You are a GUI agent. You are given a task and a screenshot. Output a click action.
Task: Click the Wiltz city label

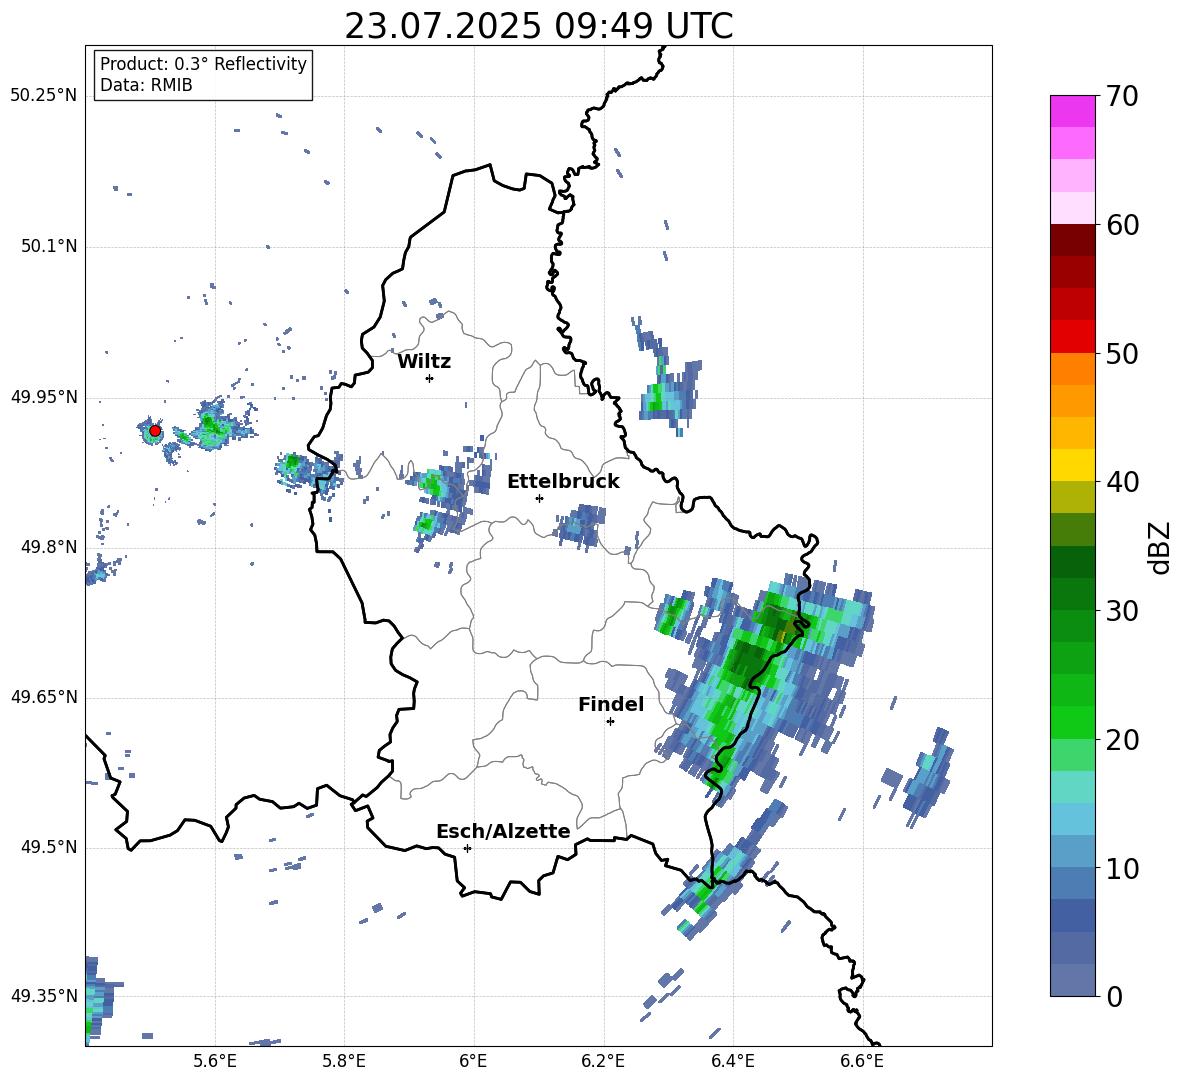point(424,362)
